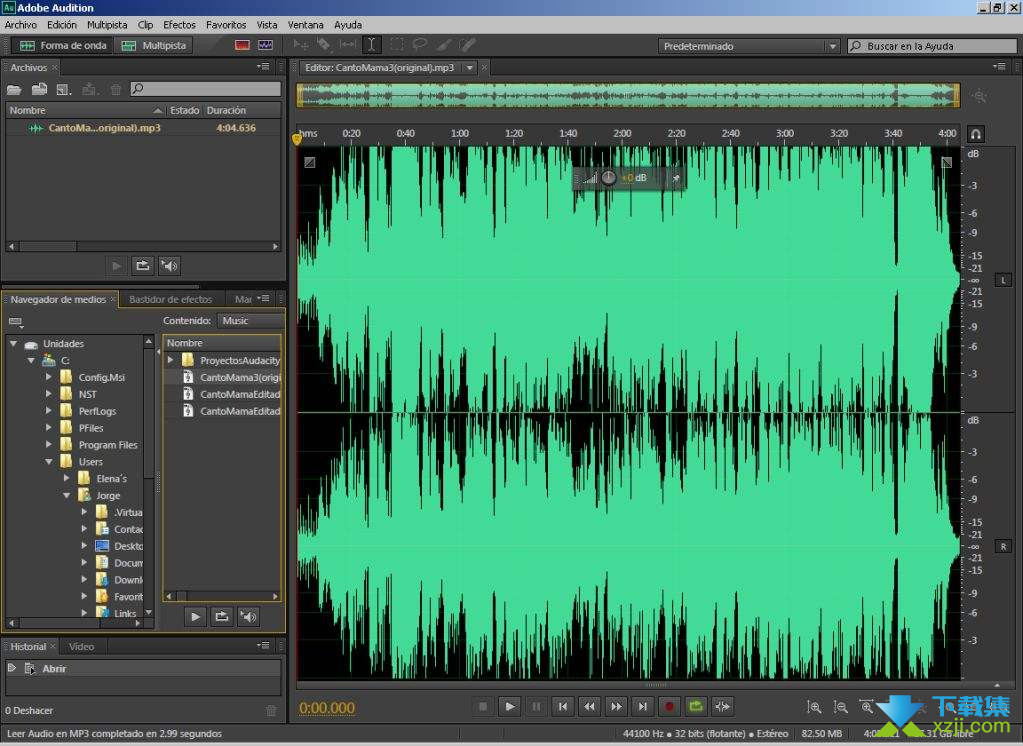
Task: Toggle auto-play in Archivos panel
Action: click(170, 266)
